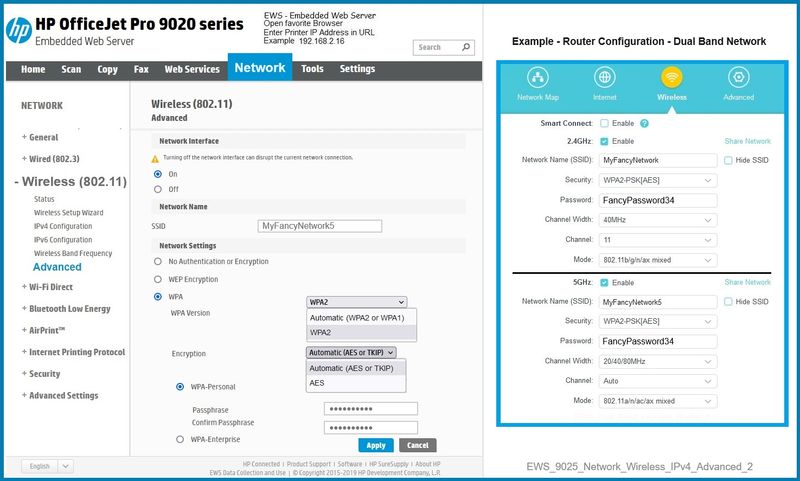
Task: Choose AES in encryption list
Action: coord(356,383)
